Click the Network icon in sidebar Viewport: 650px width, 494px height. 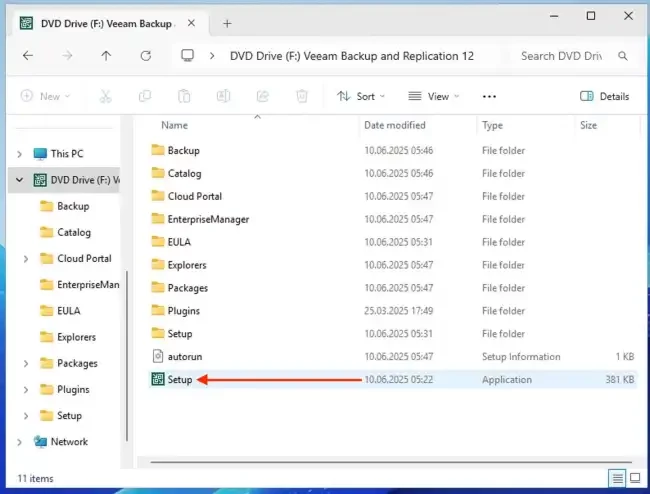(40, 442)
